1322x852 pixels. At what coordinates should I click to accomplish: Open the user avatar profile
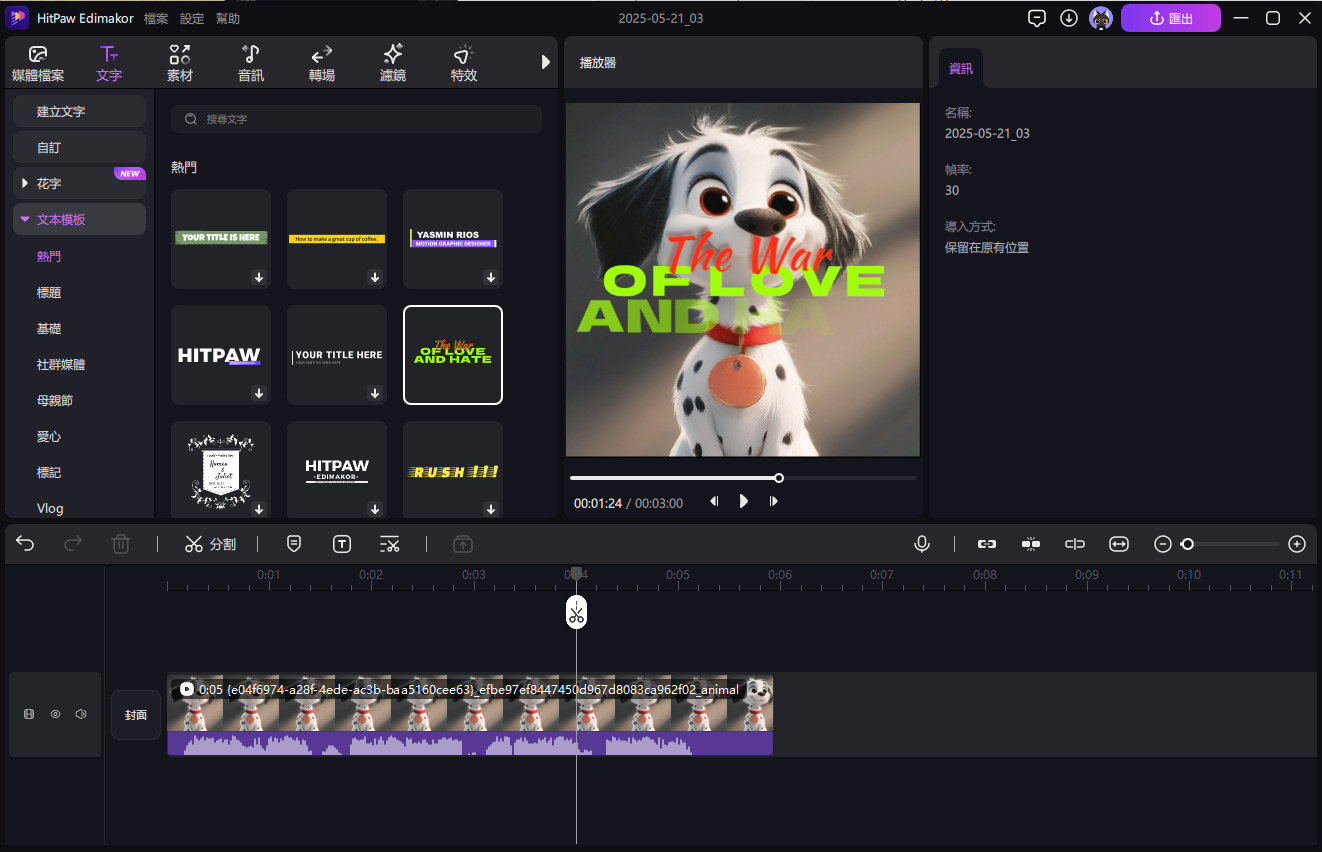click(1101, 18)
